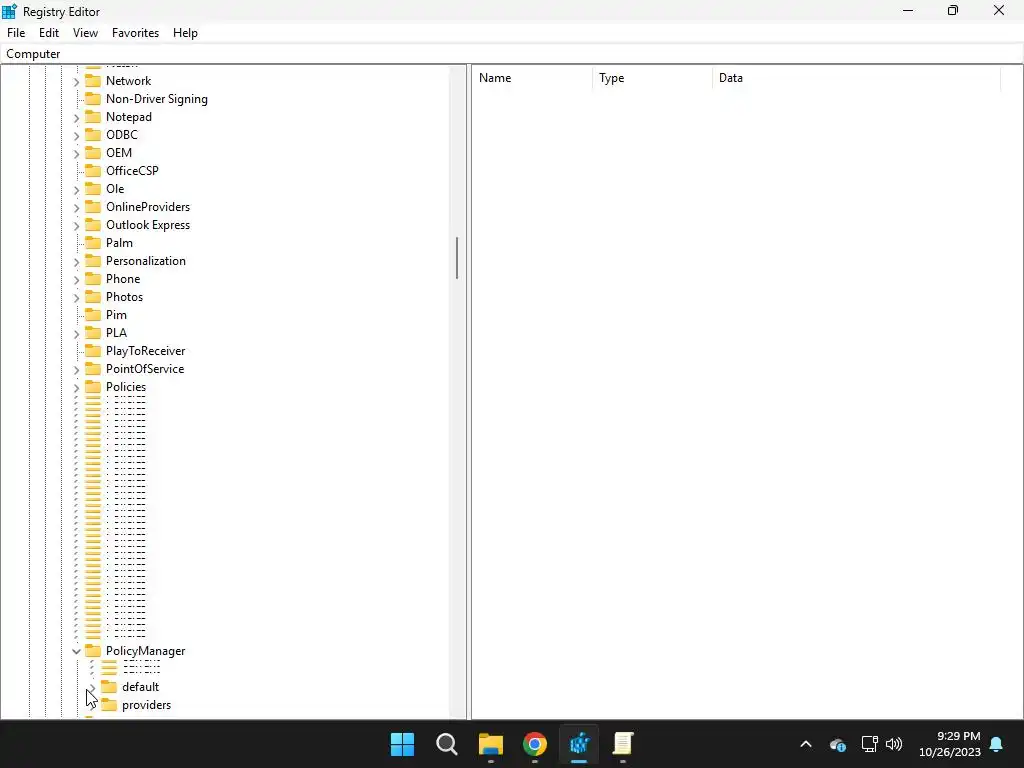Click the PointOfService folder icon

93,368
